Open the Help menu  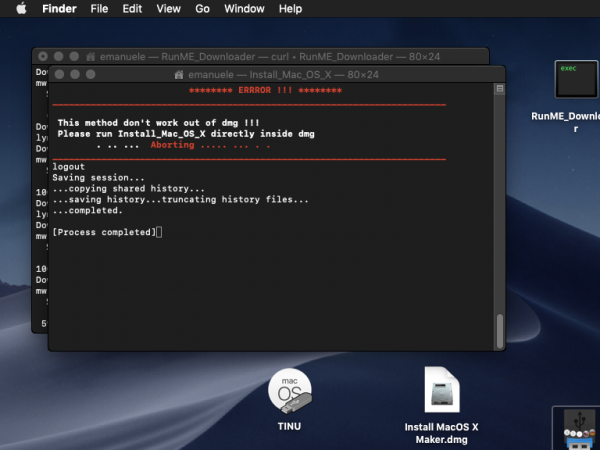click(x=290, y=8)
